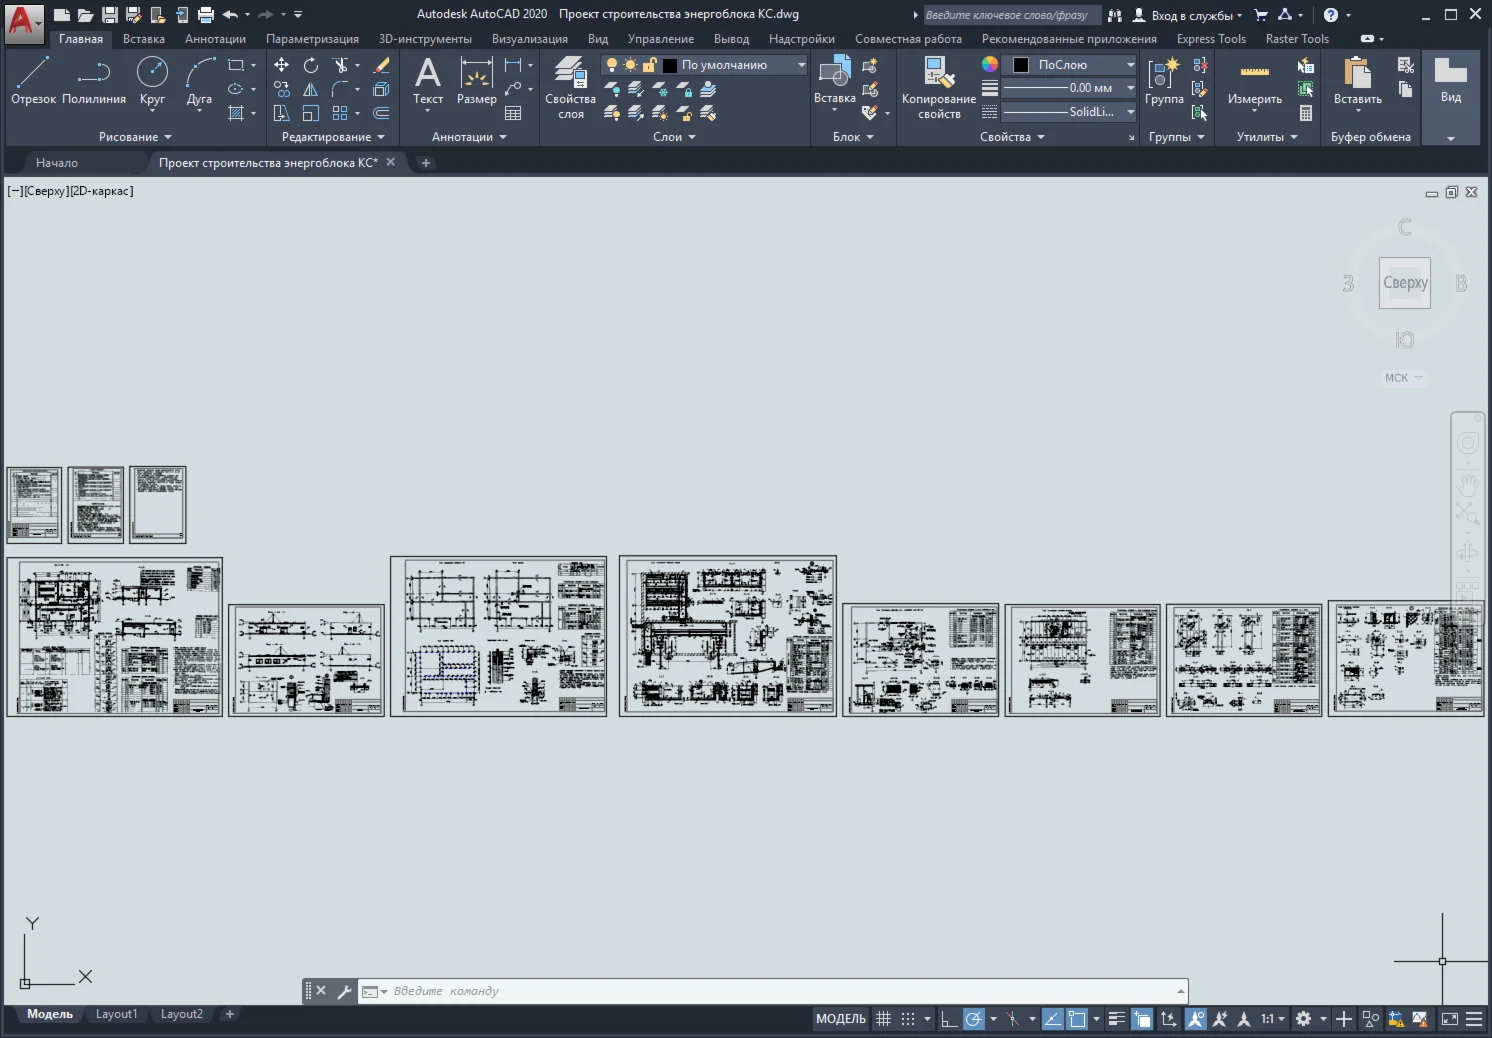1492x1038 pixels.
Task: Expand the Свойства panel
Action: click(1012, 137)
